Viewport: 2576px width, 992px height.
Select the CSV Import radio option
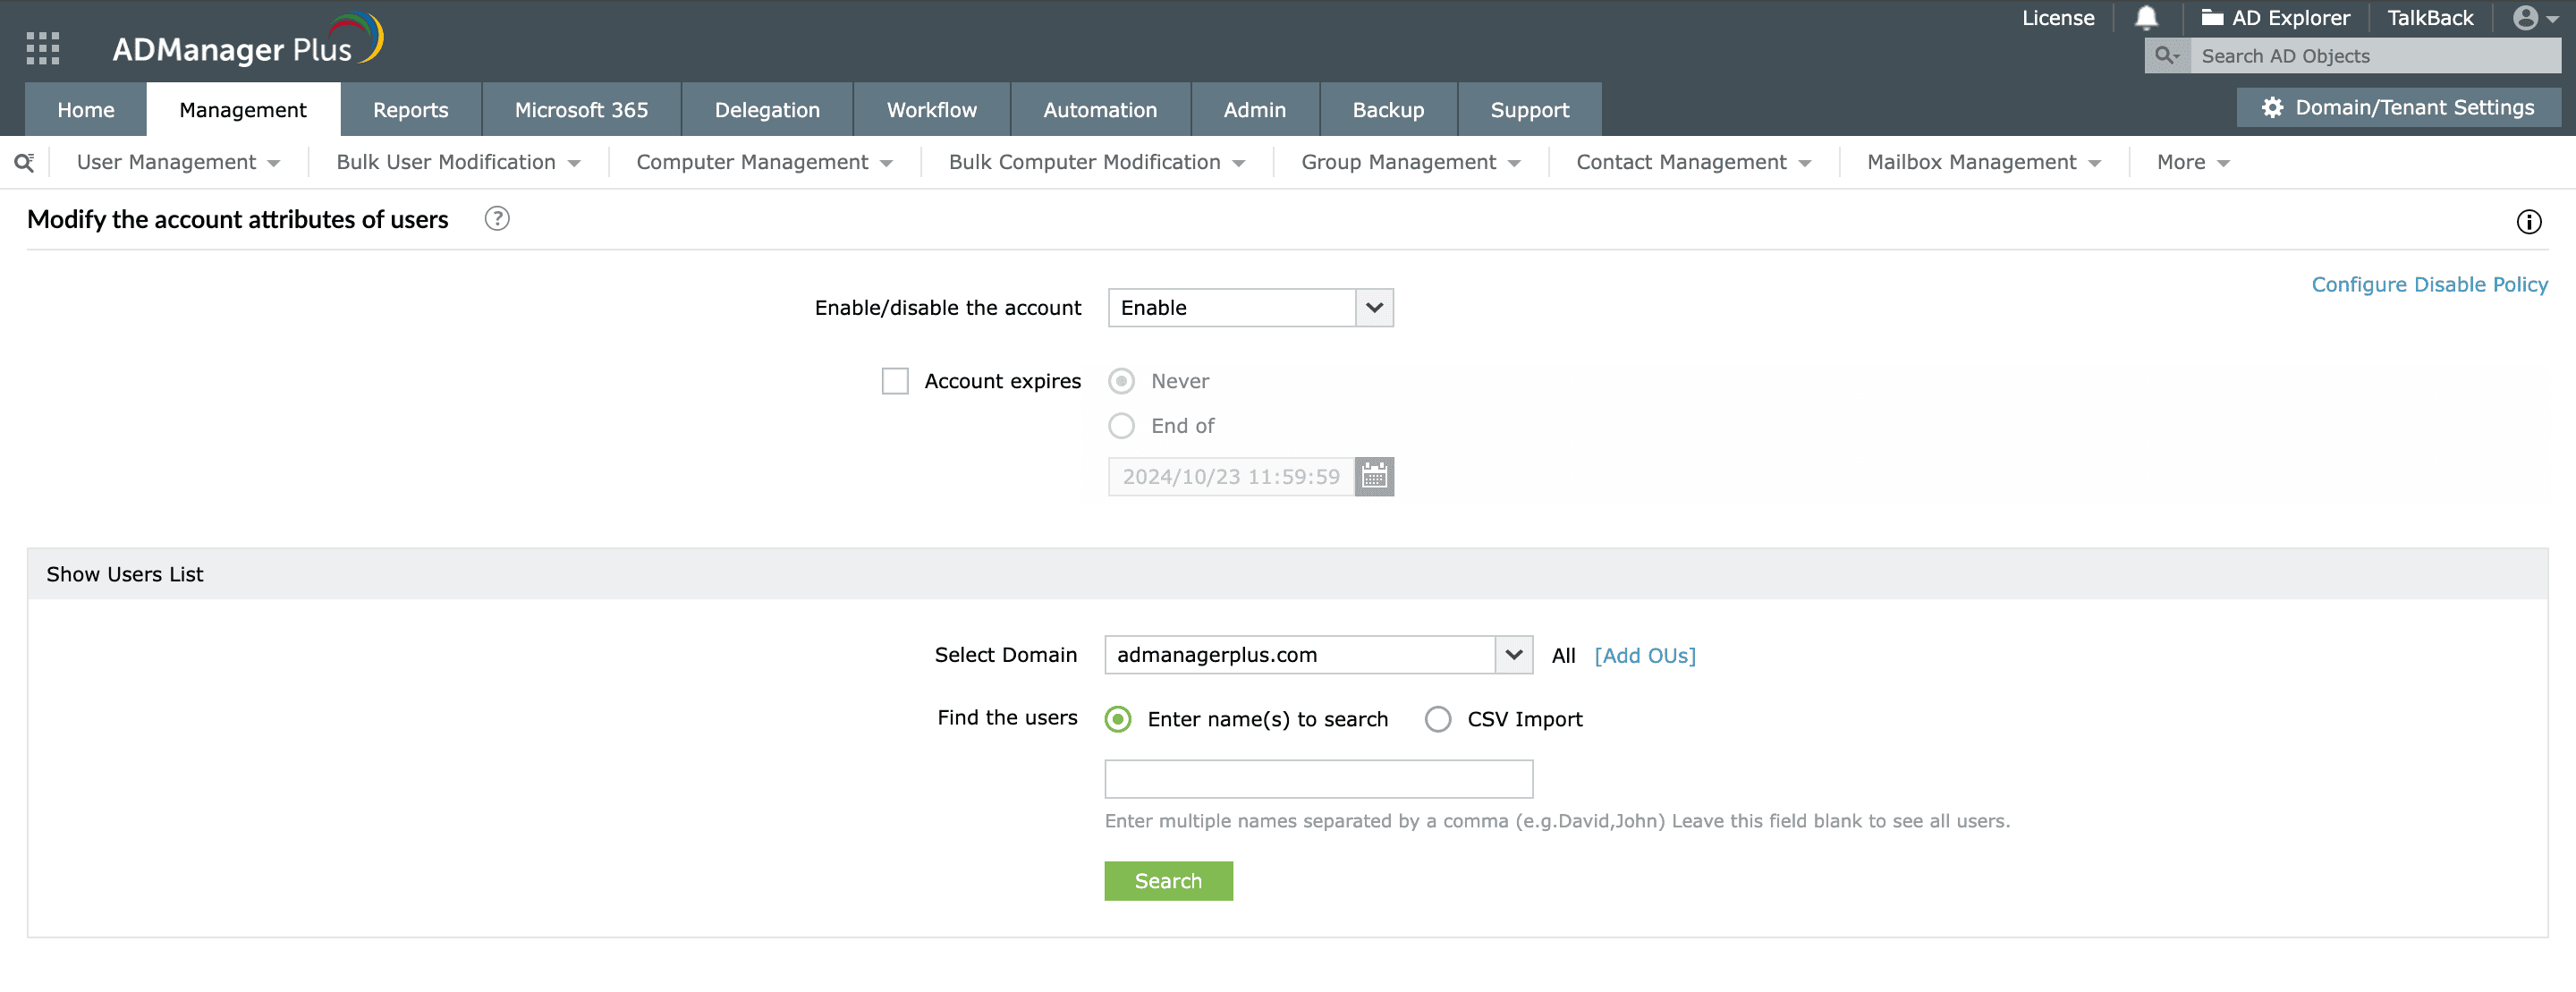tap(1437, 719)
